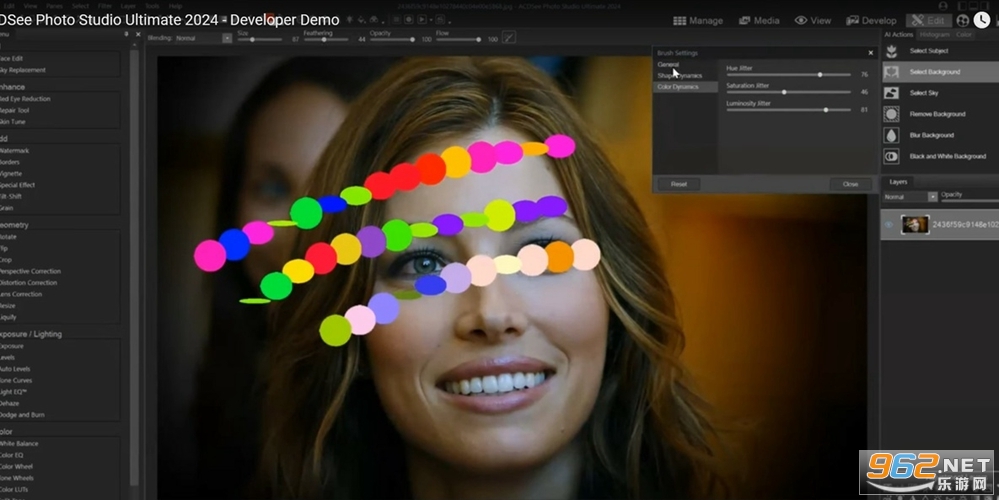Click the Select Sky cloud icon
This screenshot has width=999, height=500.
pos(891,93)
